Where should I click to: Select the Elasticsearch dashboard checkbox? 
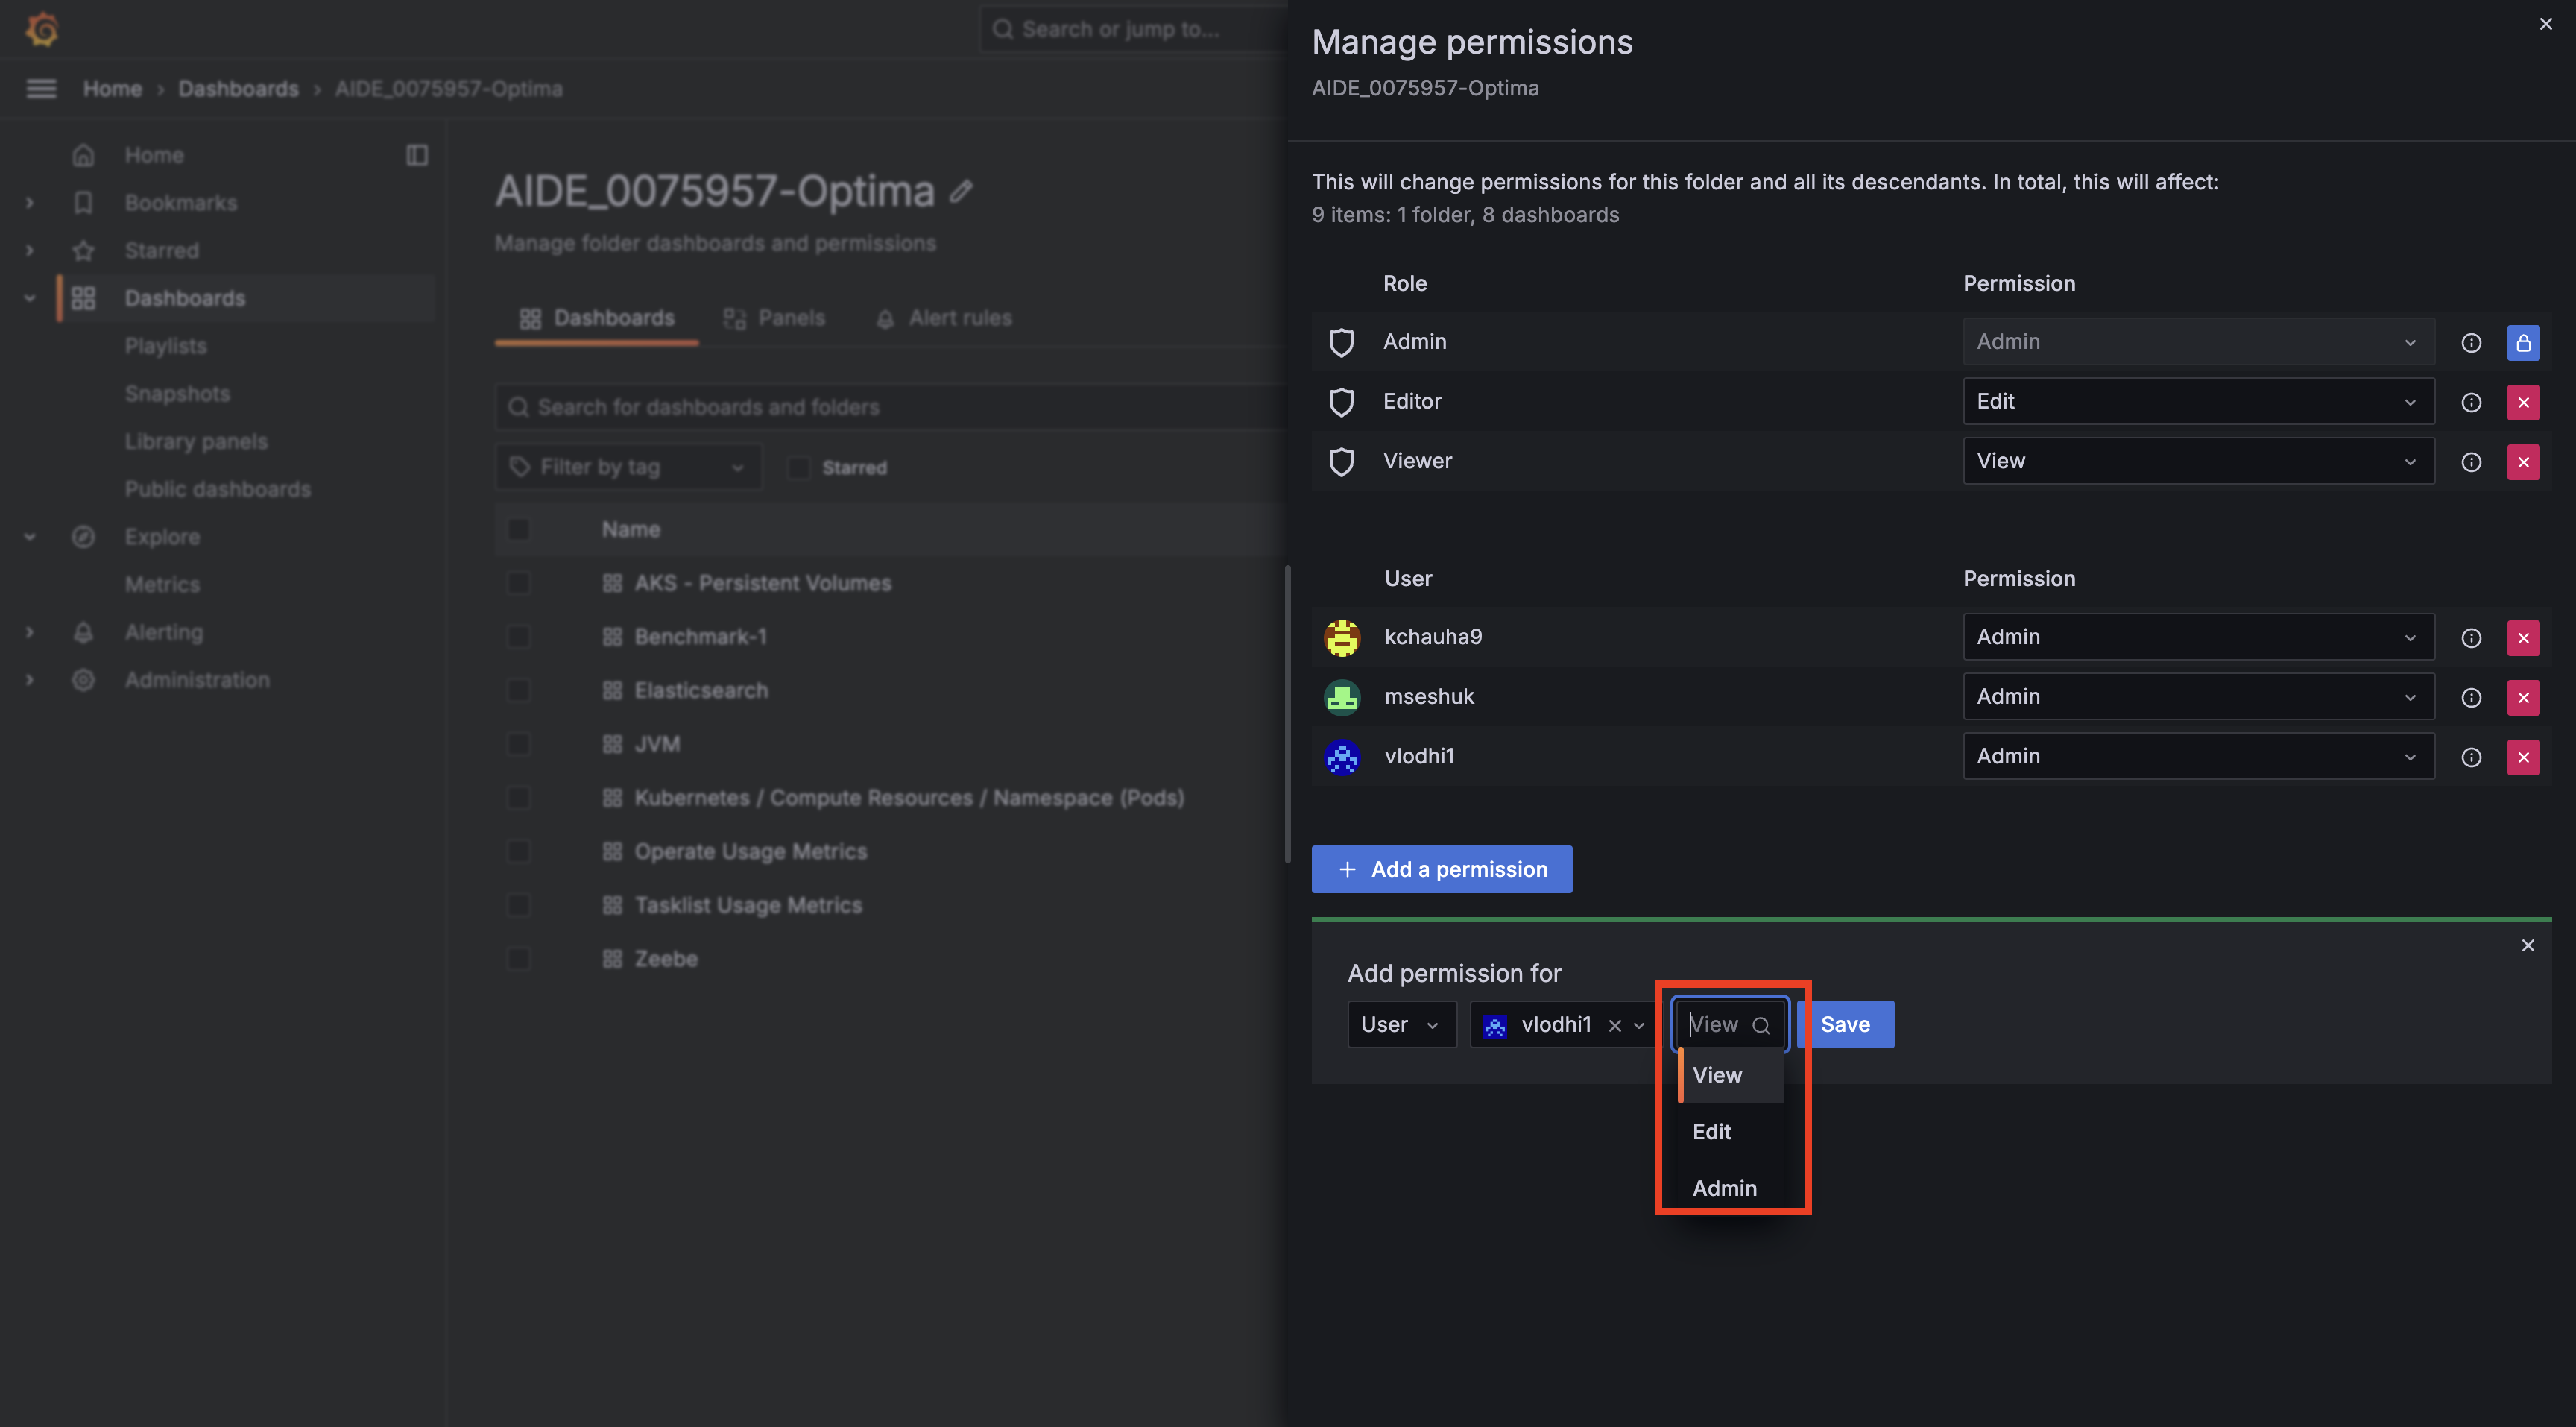[518, 690]
